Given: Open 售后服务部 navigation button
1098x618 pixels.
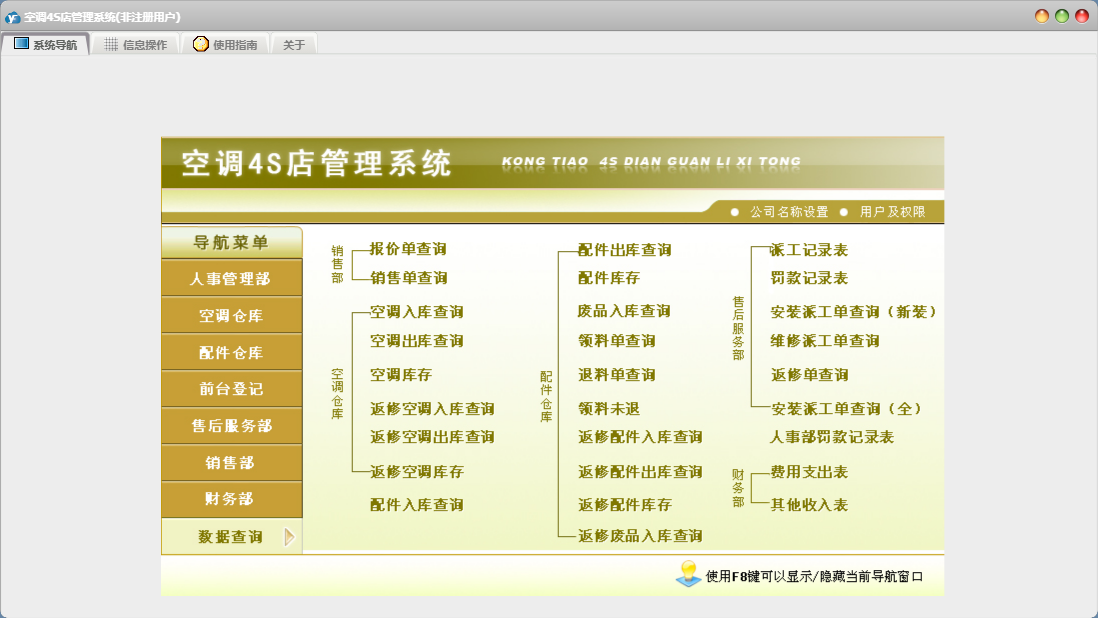Looking at the screenshot, I should pos(231,426).
